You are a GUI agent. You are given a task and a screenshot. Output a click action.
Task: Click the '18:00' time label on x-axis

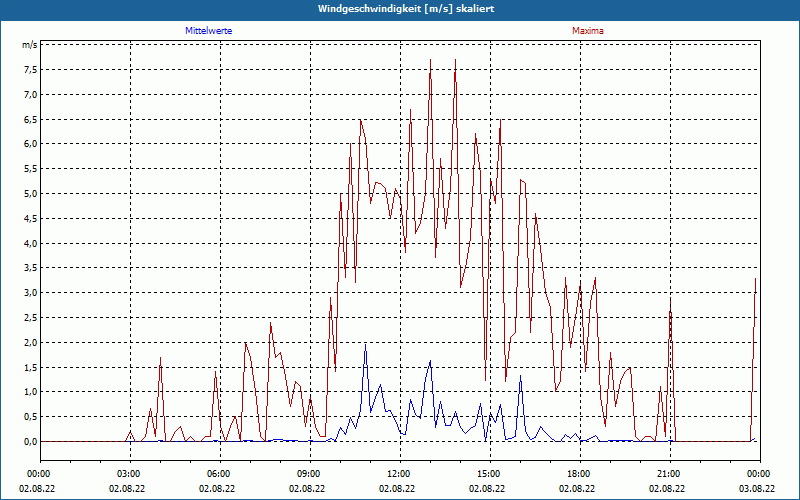pyautogui.click(x=581, y=474)
